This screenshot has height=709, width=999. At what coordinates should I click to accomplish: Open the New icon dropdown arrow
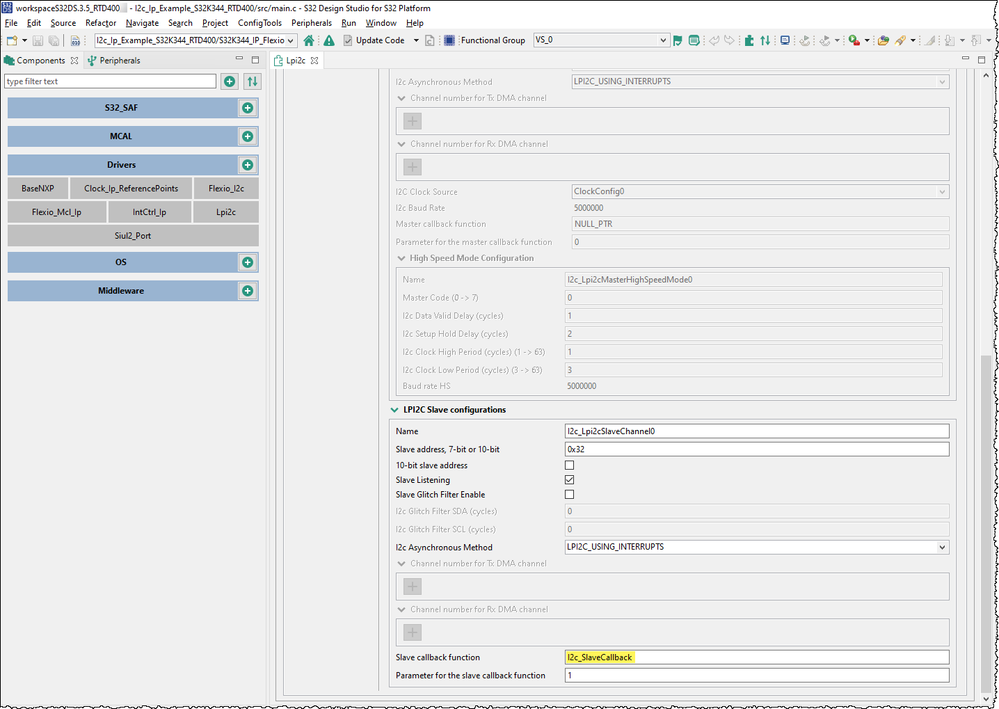[x=25, y=40]
